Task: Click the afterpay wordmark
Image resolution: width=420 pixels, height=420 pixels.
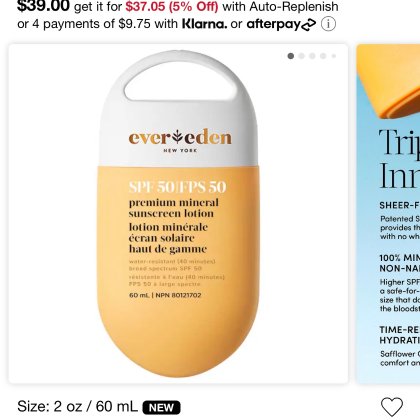Action: (x=273, y=24)
